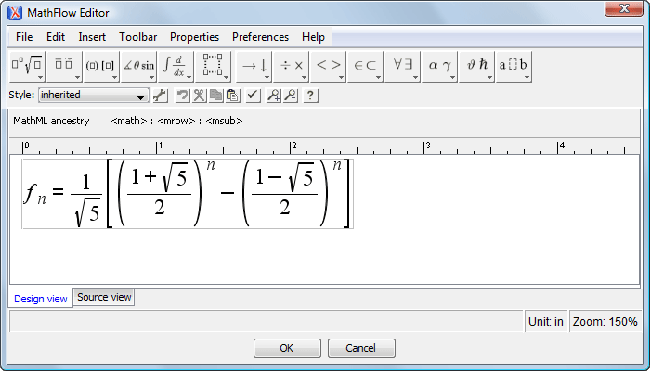
Task: Click the scissors cut icon
Action: [199, 96]
